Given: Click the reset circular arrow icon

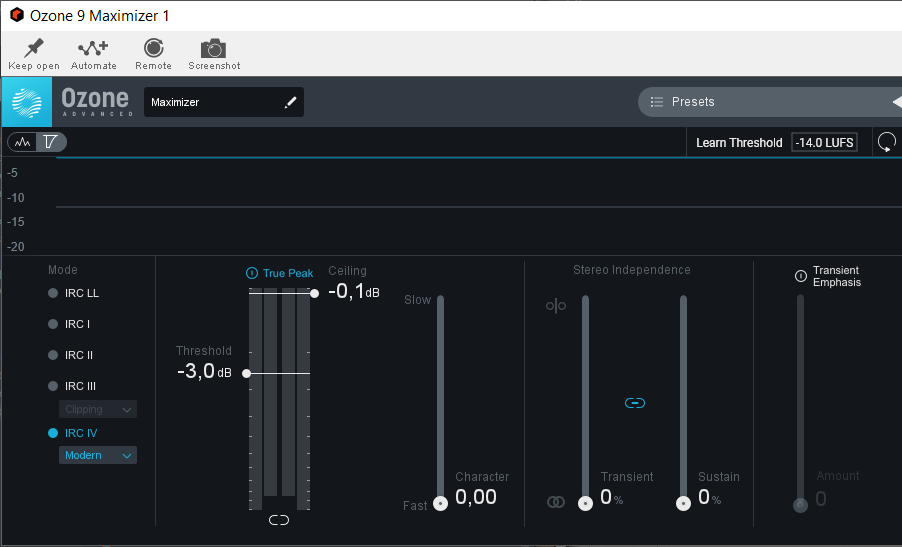Looking at the screenshot, I should (x=886, y=142).
